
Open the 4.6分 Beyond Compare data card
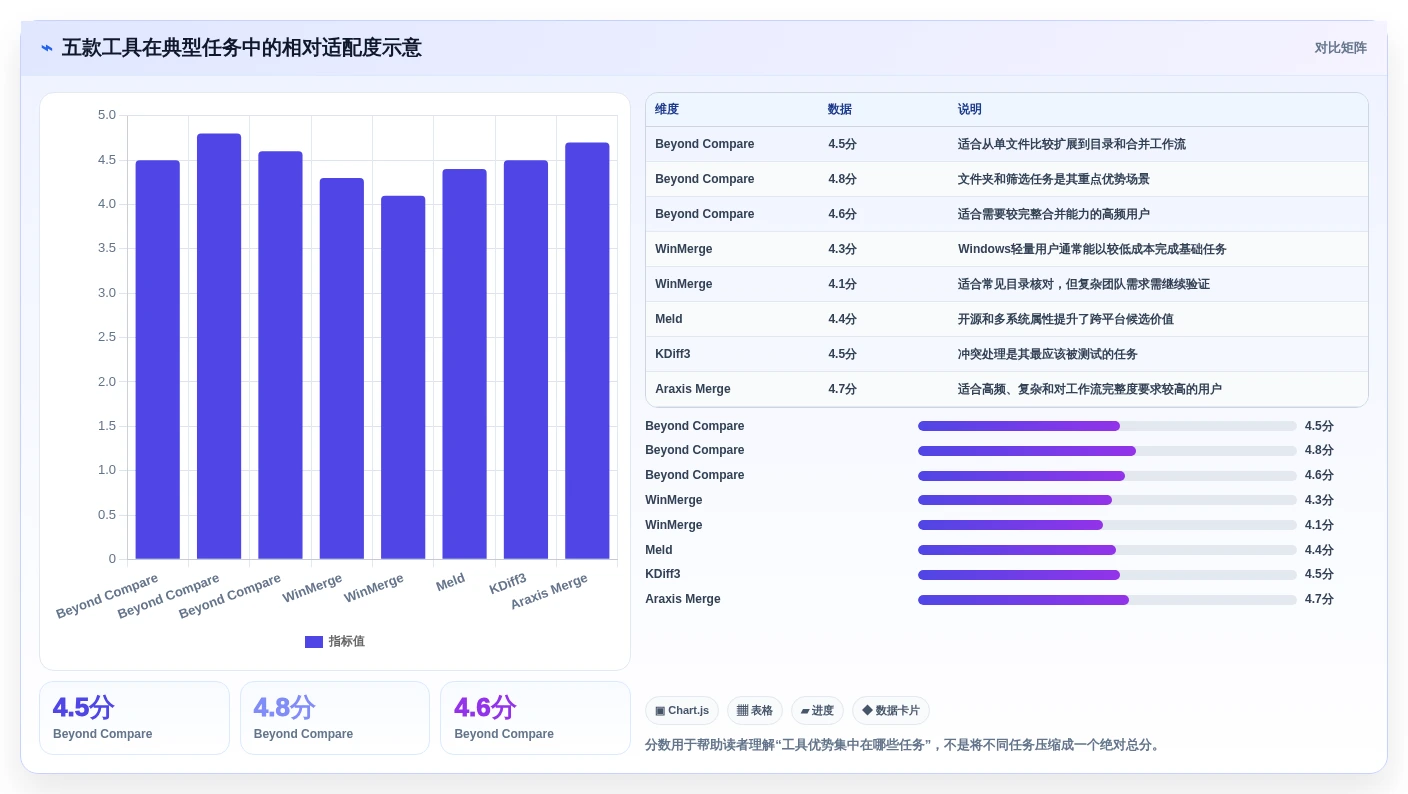536,718
